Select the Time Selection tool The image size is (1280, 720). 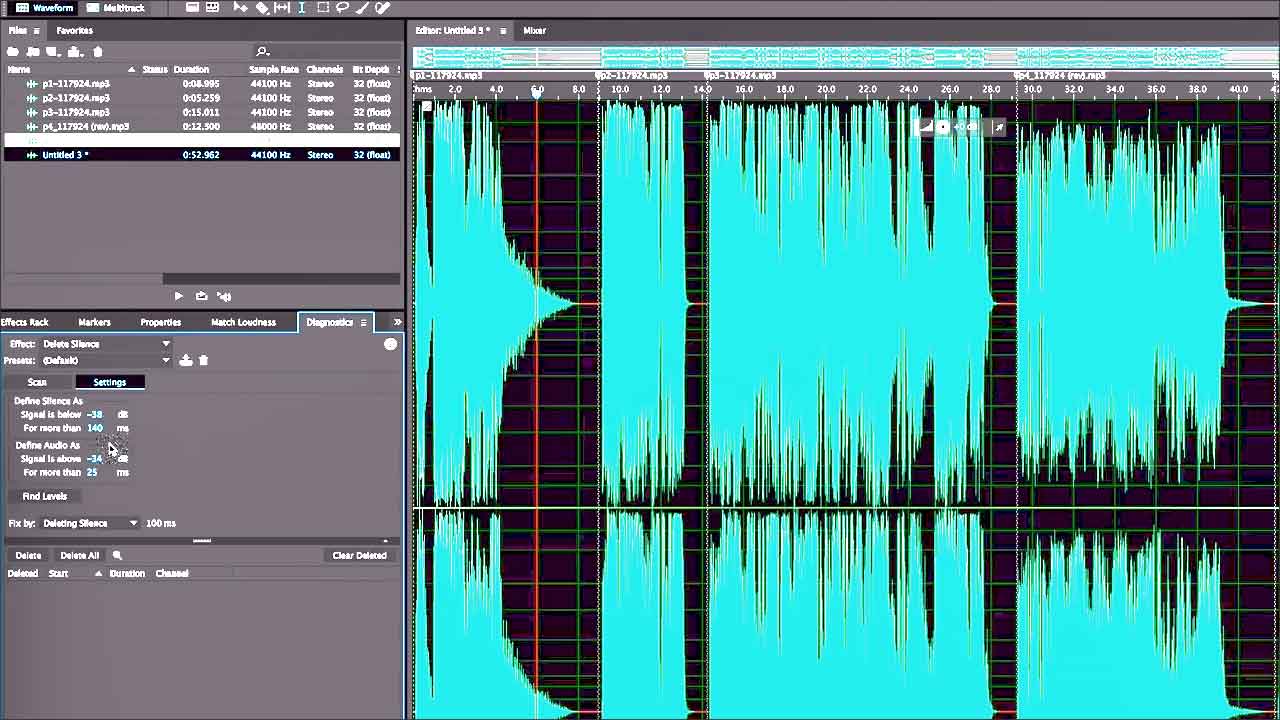(x=302, y=7)
